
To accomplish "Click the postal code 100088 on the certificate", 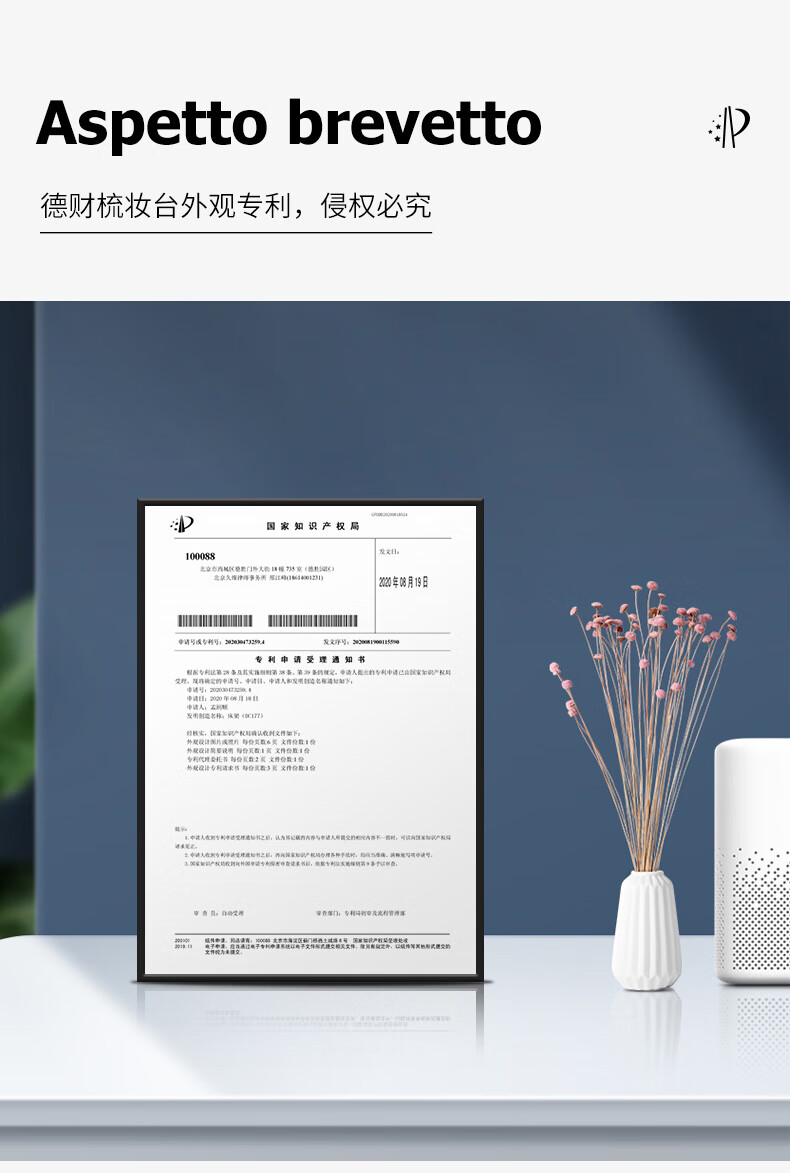I will tap(200, 556).
